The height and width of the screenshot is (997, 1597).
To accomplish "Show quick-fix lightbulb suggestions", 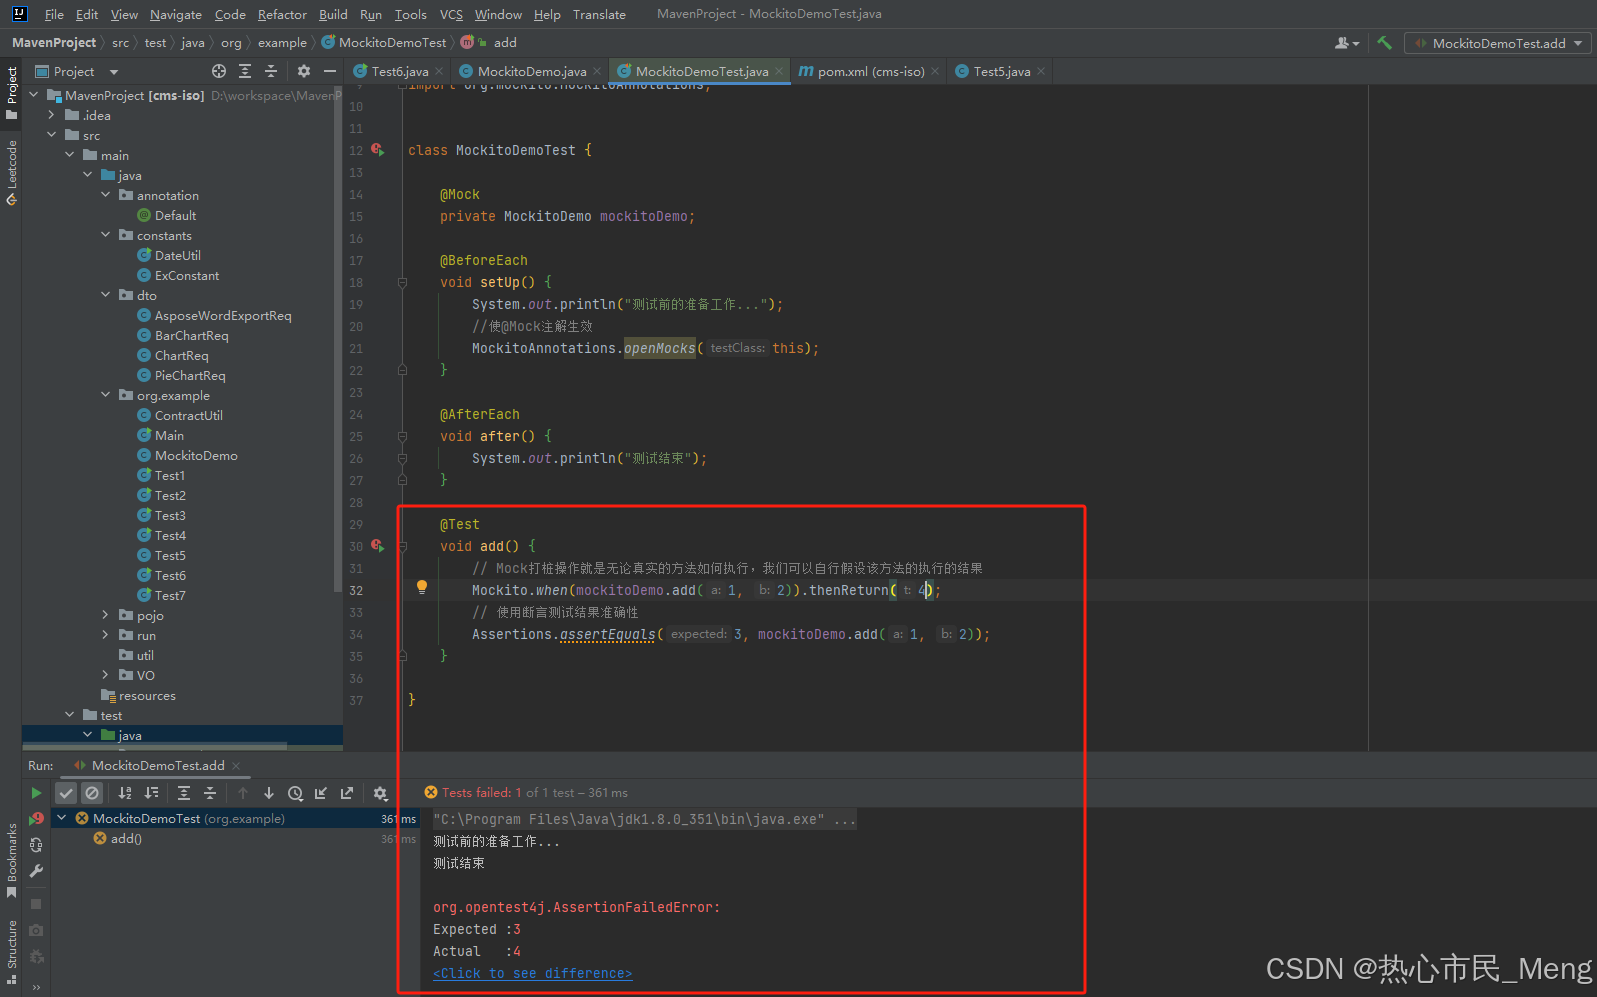I will pyautogui.click(x=422, y=588).
